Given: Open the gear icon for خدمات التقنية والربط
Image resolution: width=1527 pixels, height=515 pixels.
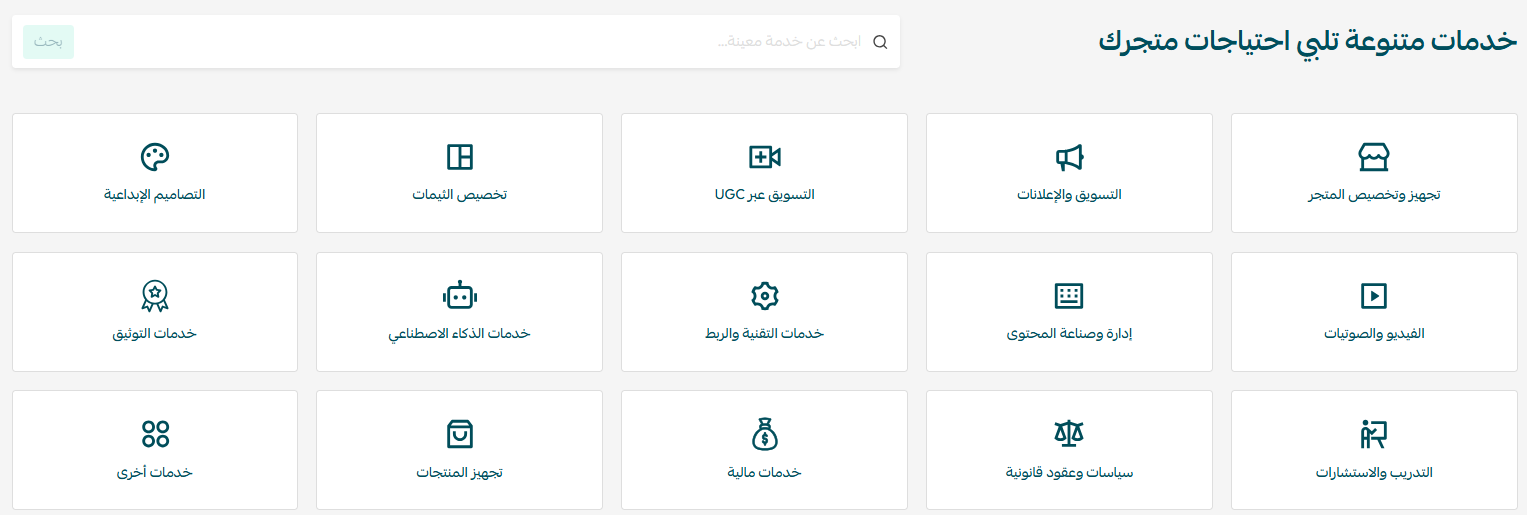Looking at the screenshot, I should tap(764, 296).
